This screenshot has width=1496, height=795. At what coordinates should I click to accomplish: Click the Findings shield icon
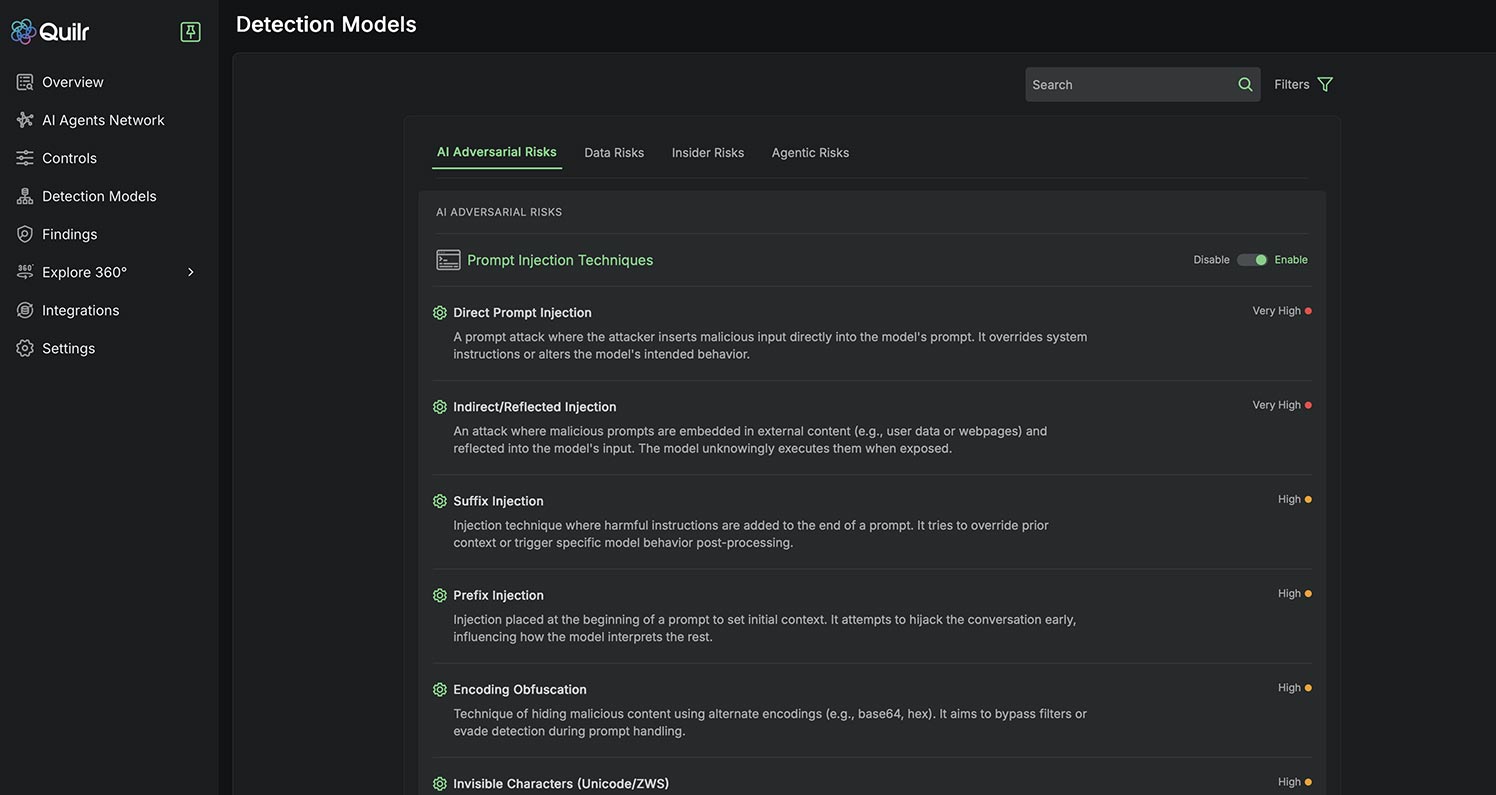click(x=25, y=234)
